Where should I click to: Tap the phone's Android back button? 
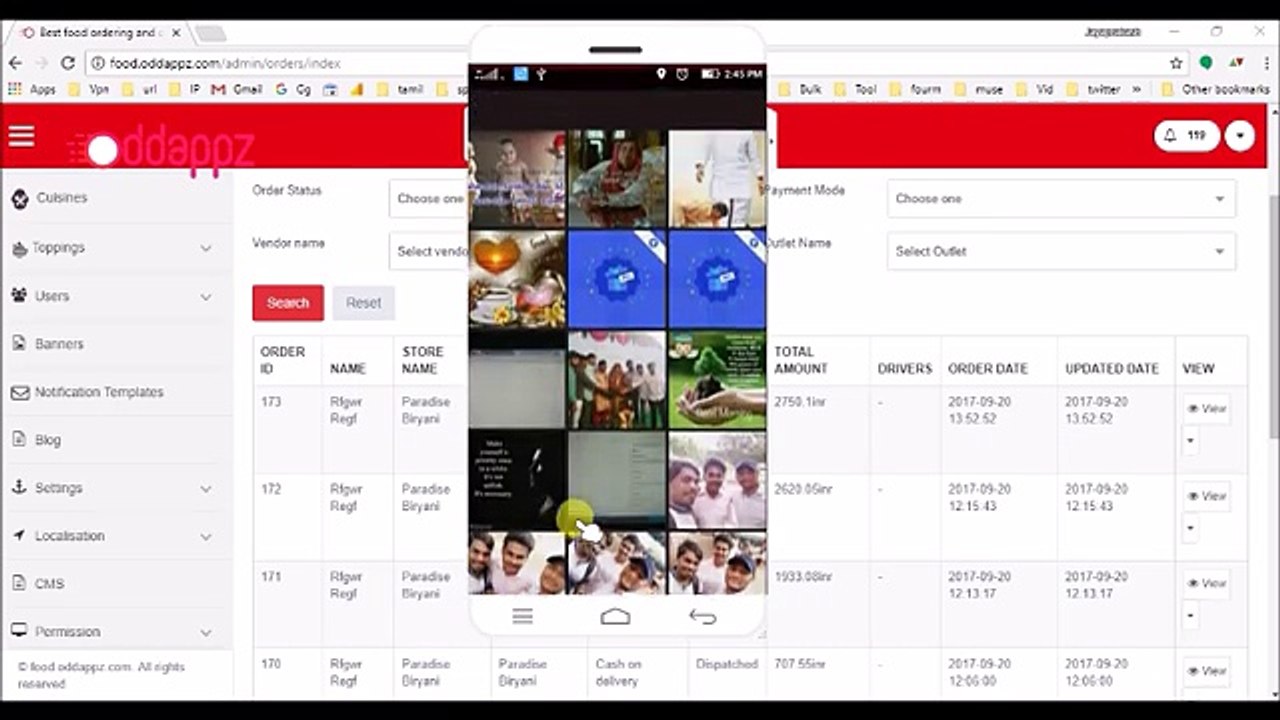[x=703, y=617]
